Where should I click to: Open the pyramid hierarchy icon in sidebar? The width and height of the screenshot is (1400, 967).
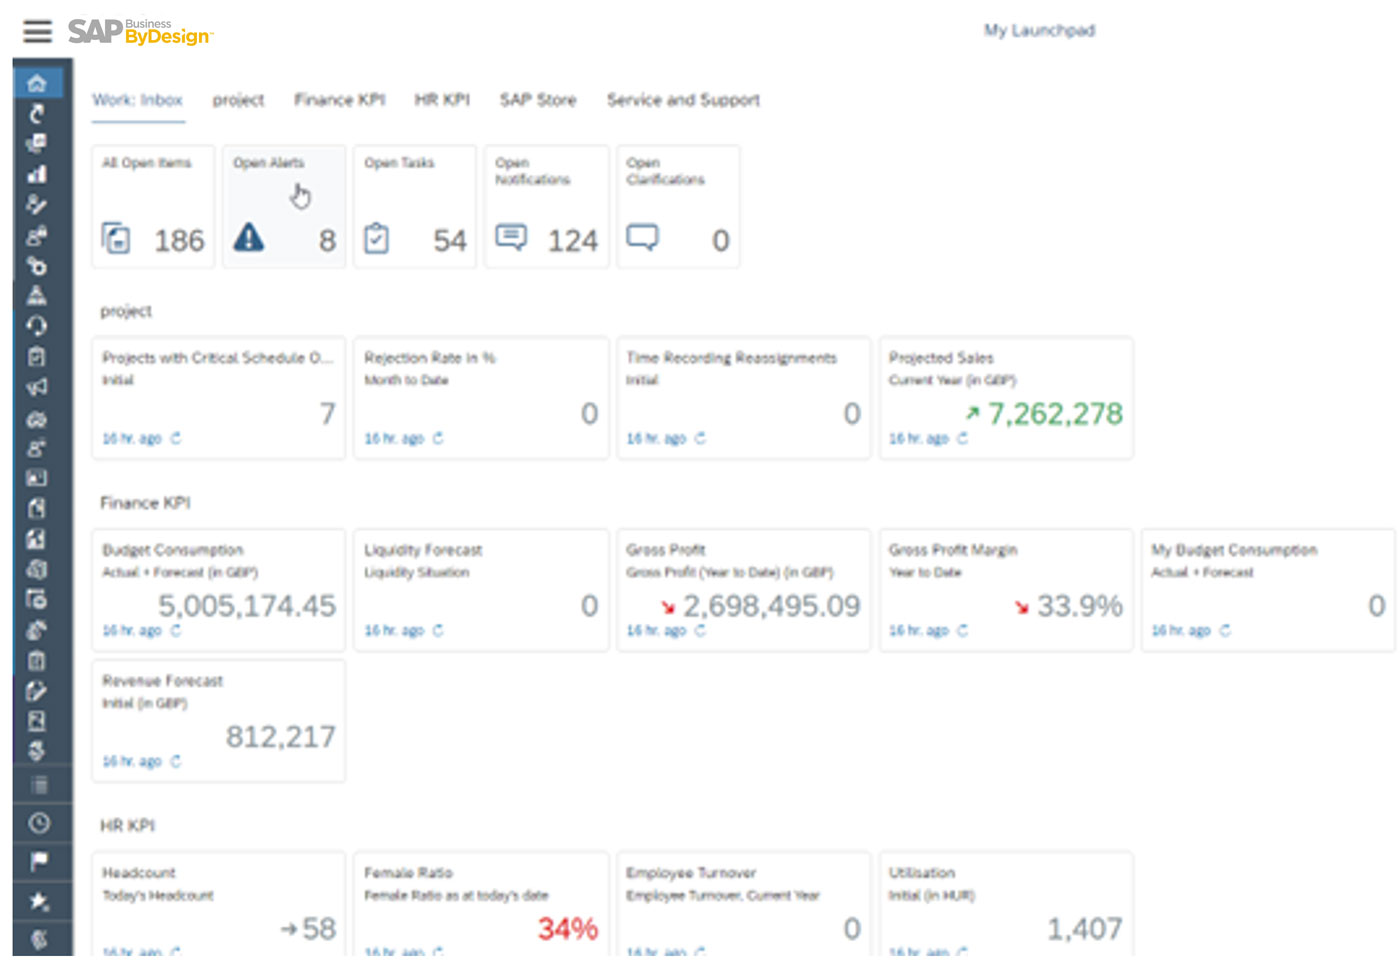coord(37,295)
